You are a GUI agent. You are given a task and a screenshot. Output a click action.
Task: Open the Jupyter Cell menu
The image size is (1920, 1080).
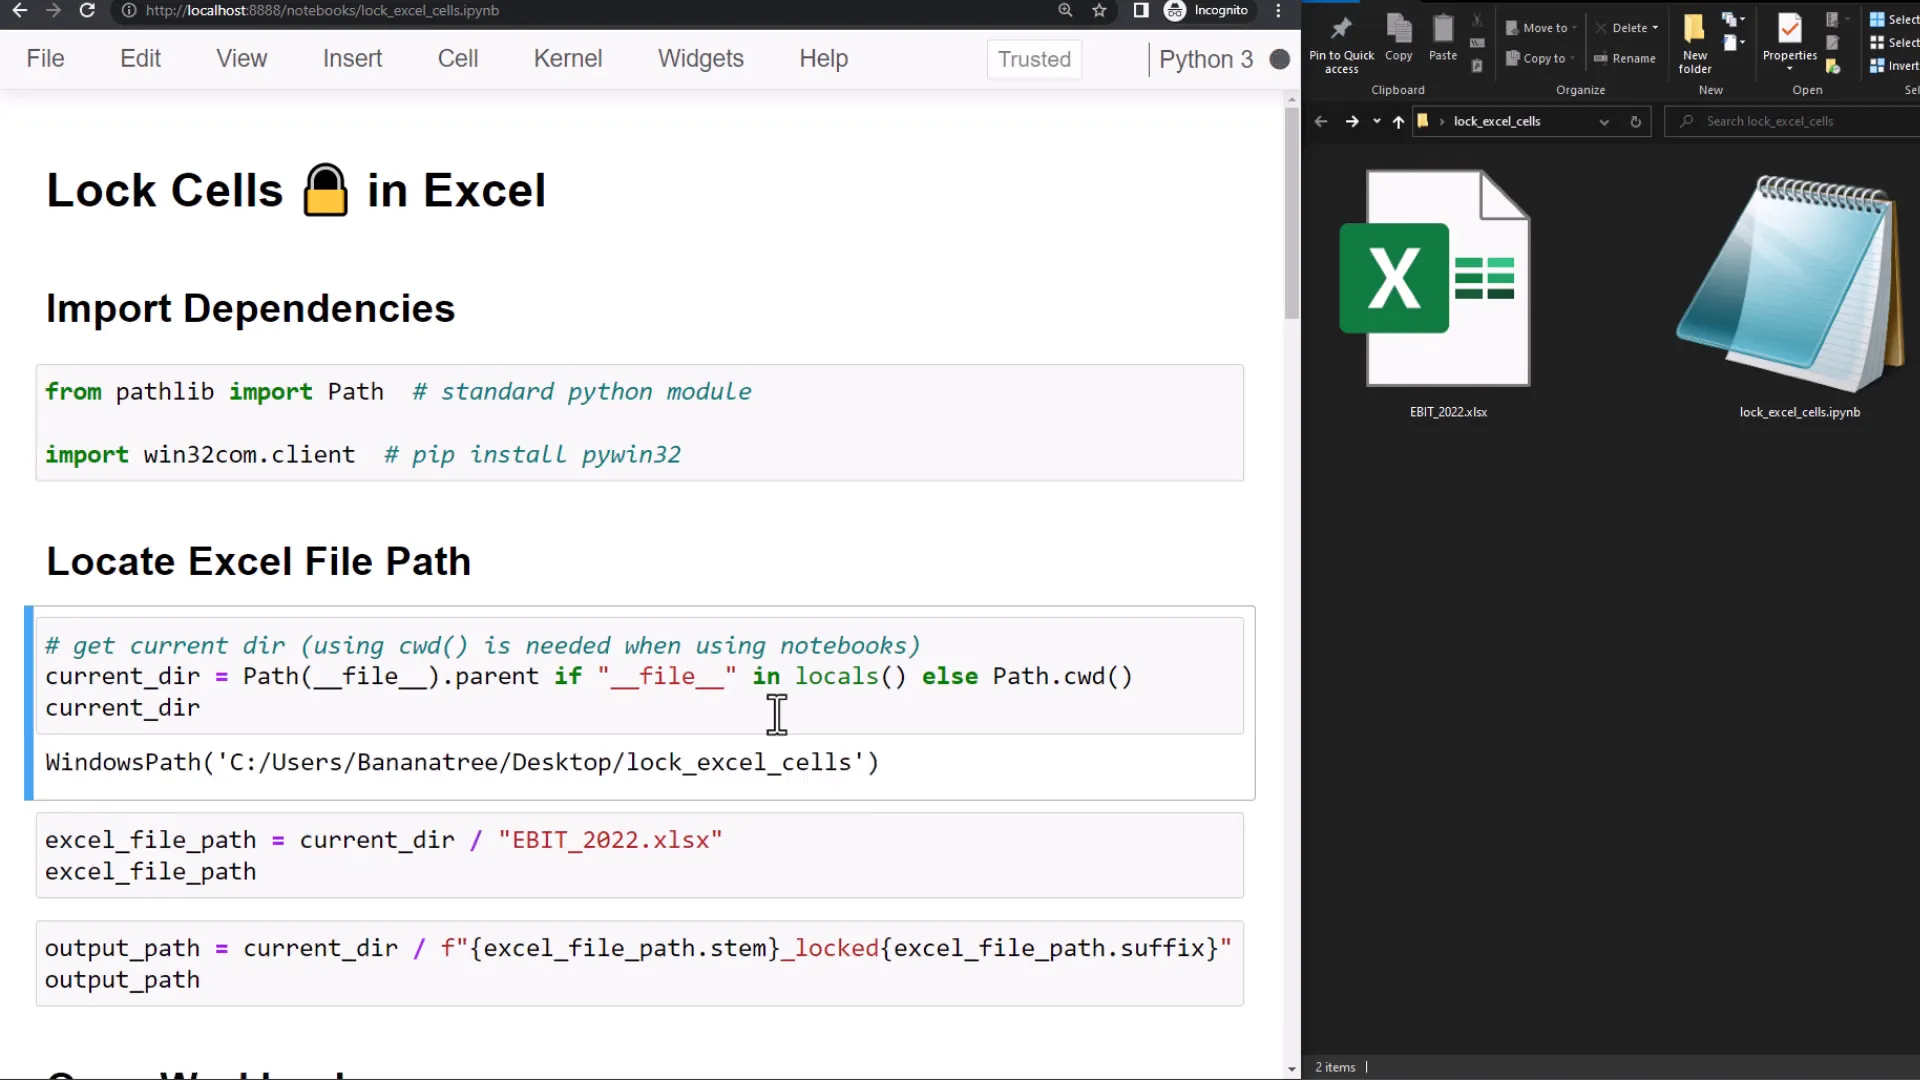click(x=457, y=59)
